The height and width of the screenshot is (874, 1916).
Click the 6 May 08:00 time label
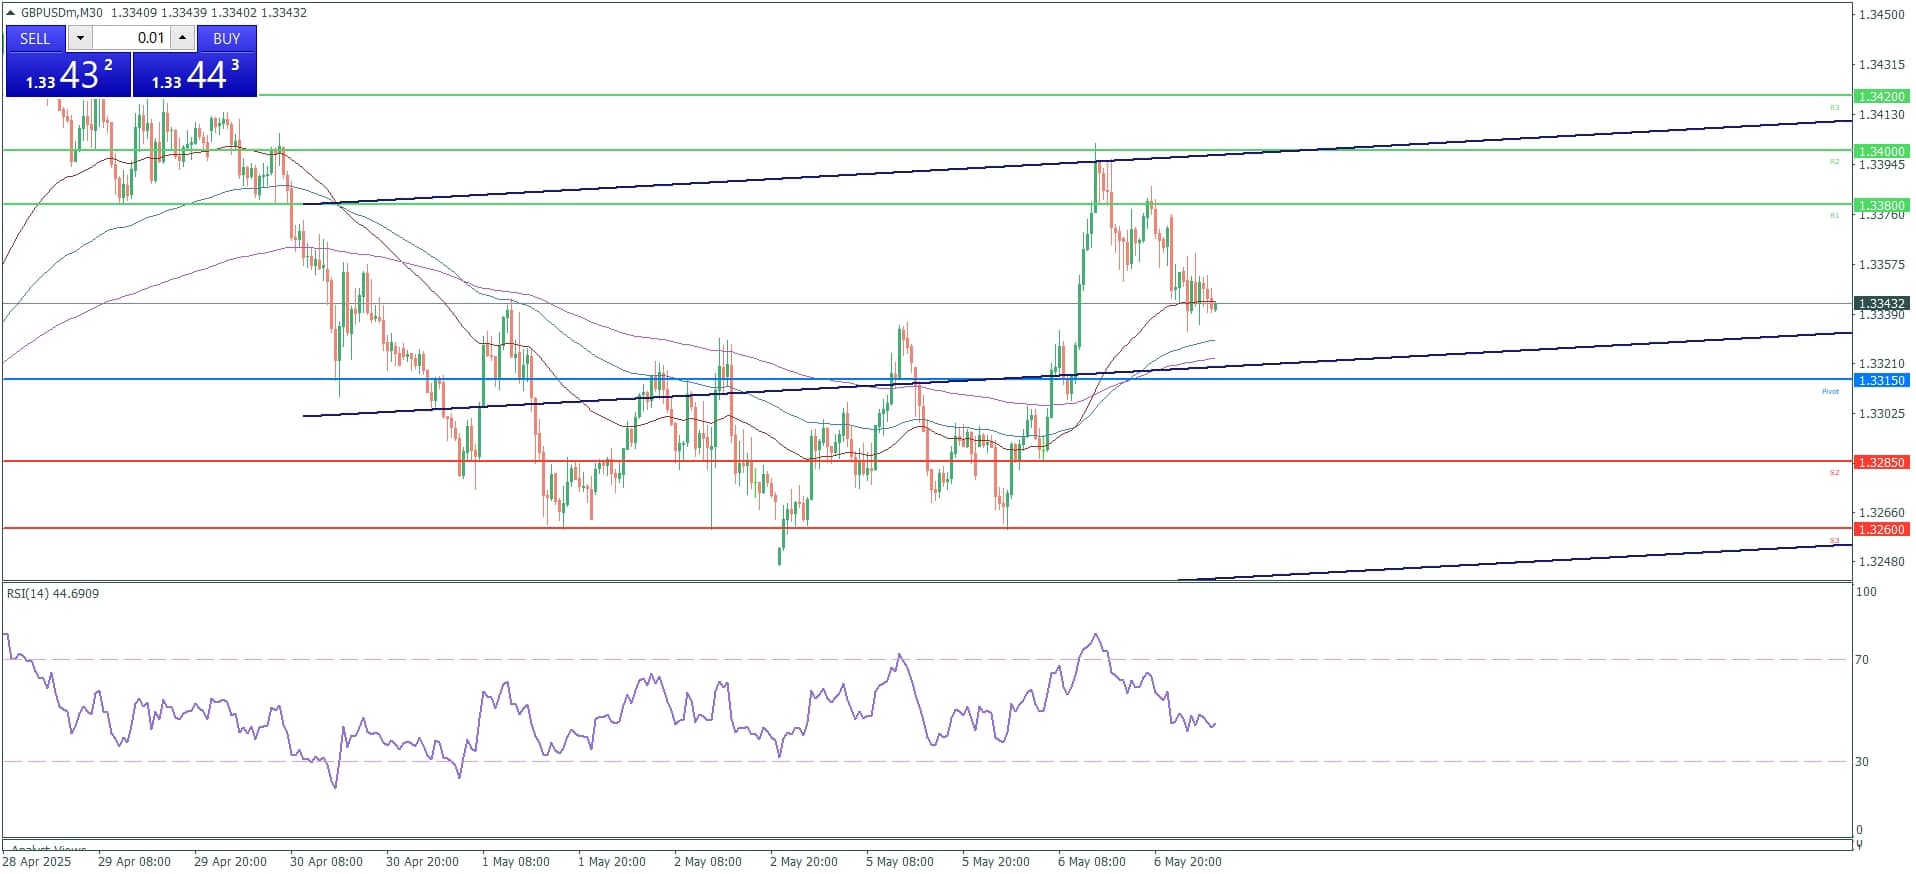[x=1092, y=862]
